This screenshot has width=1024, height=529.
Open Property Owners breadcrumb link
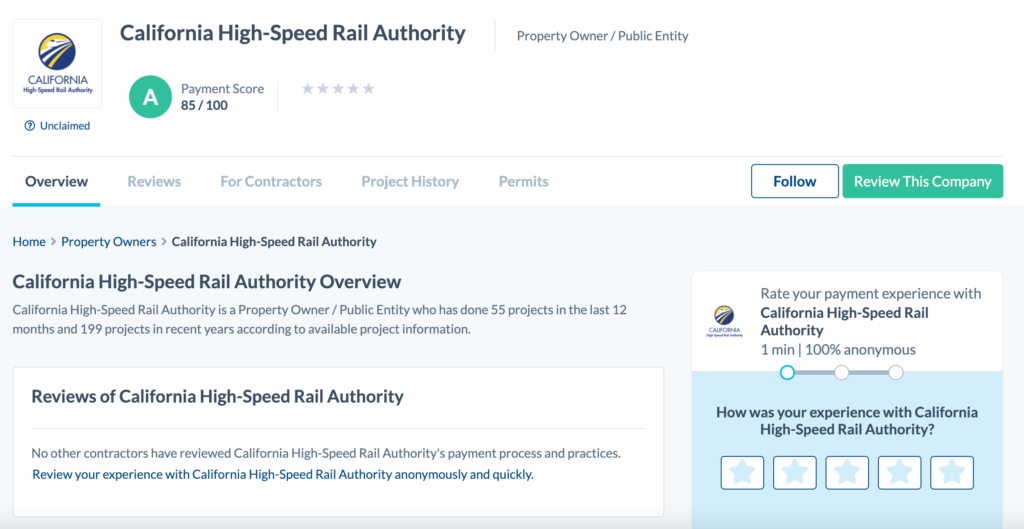[x=109, y=242]
